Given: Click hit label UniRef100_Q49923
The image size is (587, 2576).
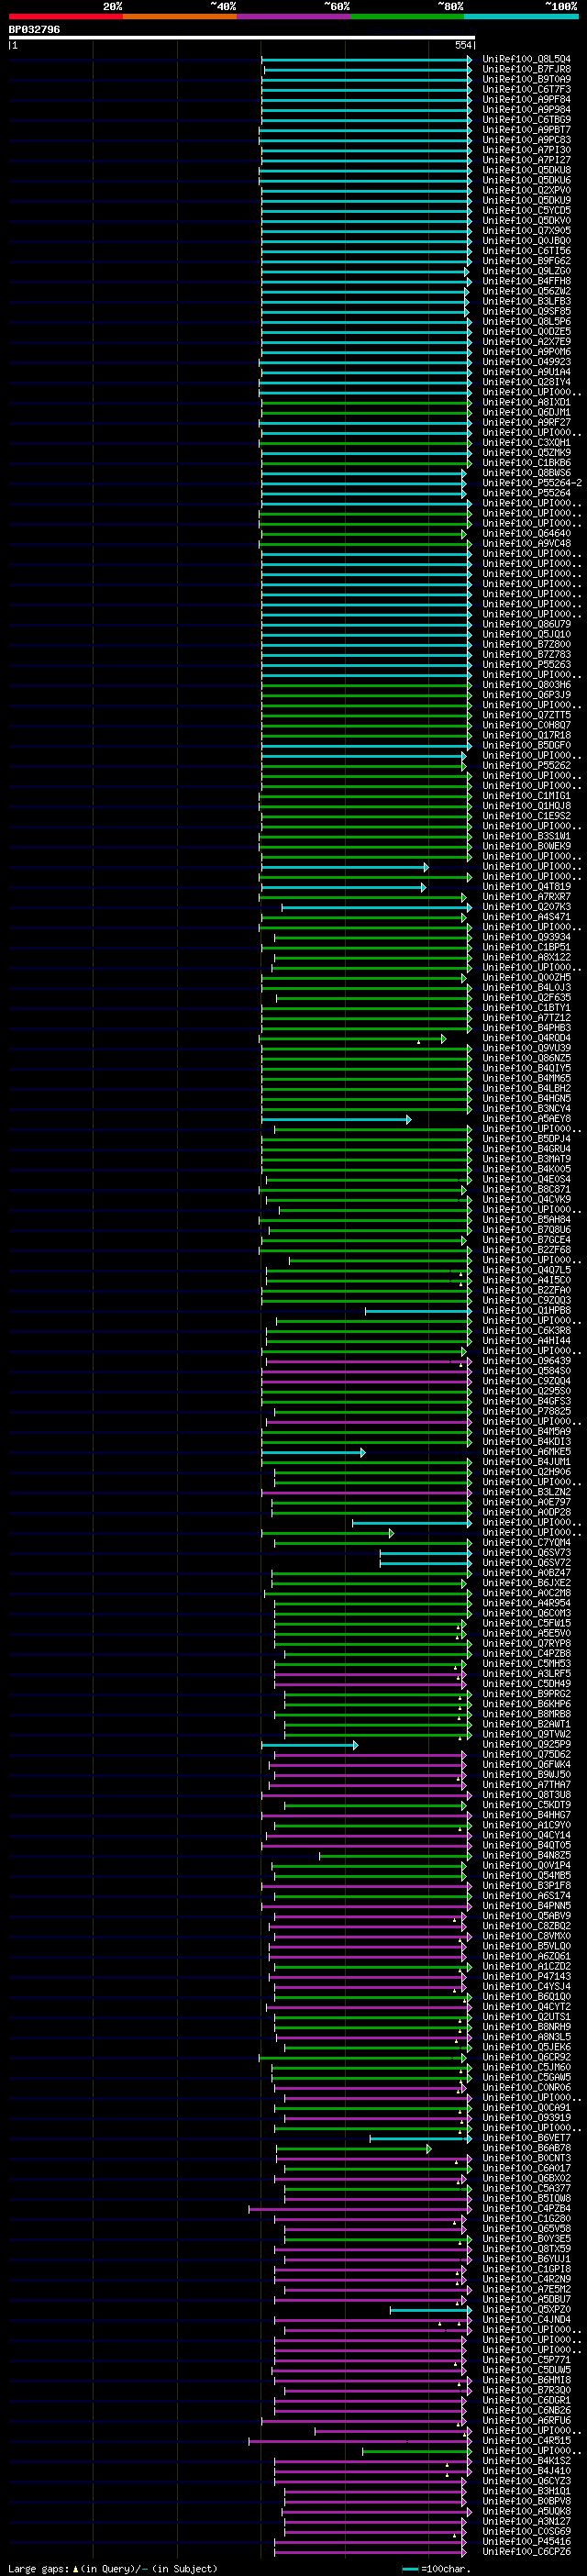Looking at the screenshot, I should (527, 362).
